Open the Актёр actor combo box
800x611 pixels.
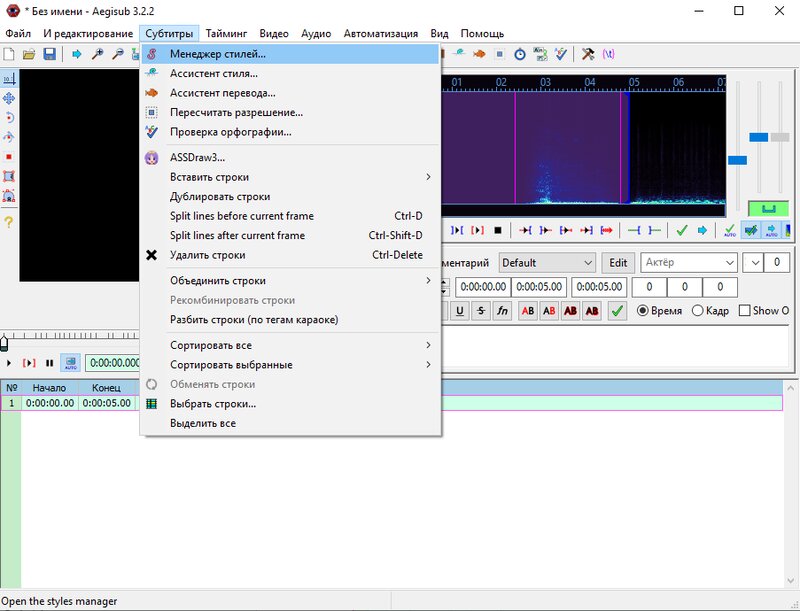[x=689, y=263]
